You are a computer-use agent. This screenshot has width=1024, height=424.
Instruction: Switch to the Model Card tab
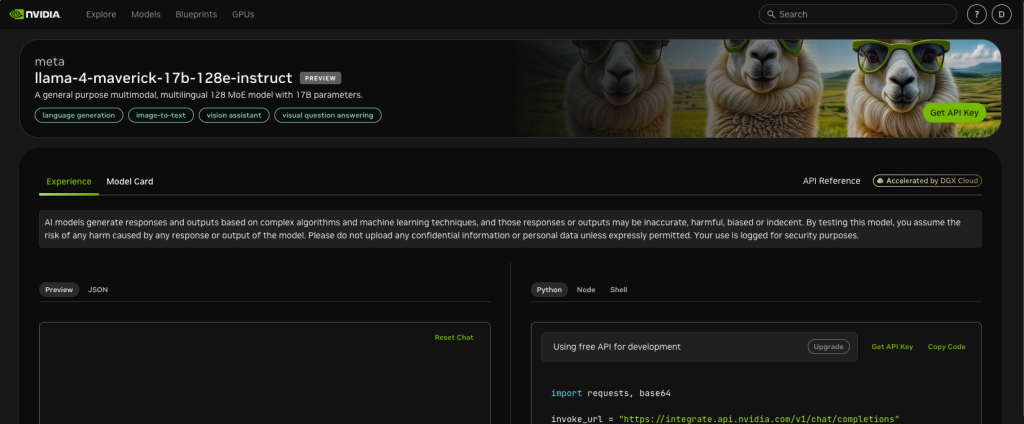[130, 181]
